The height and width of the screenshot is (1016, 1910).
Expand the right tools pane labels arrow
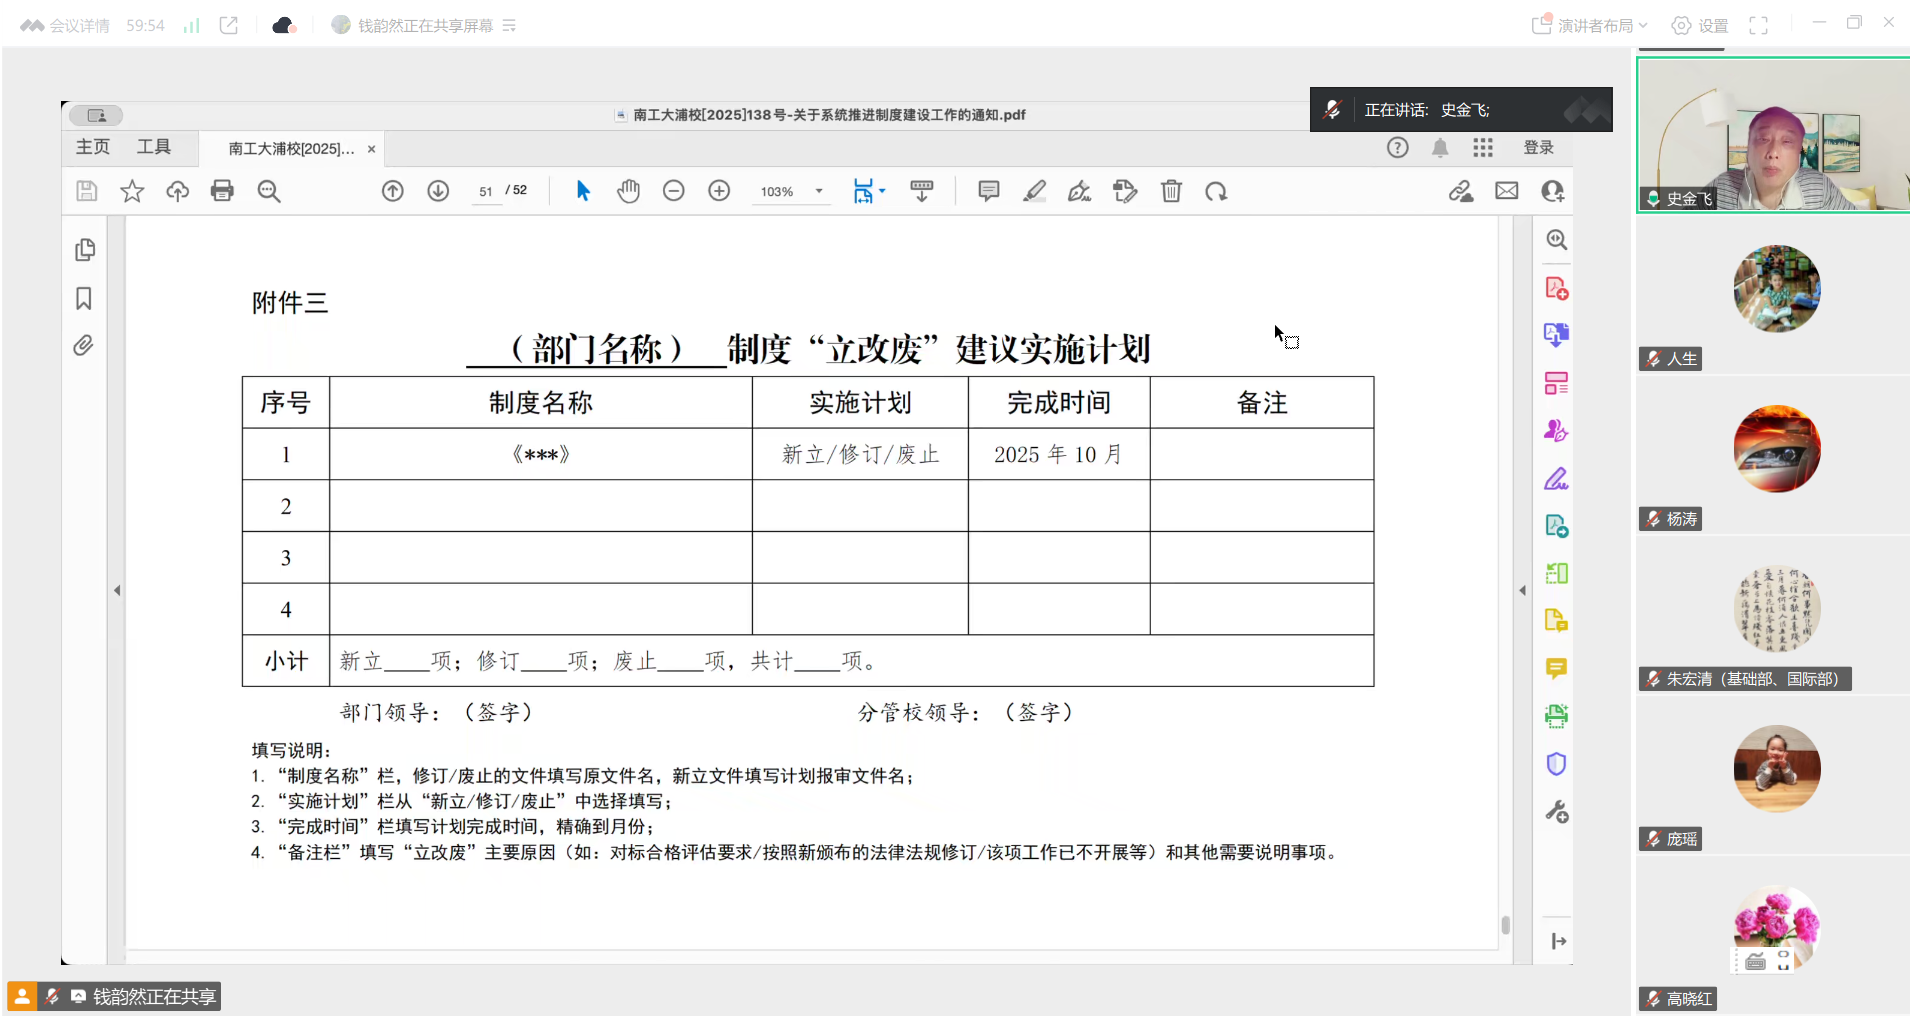click(x=1558, y=941)
